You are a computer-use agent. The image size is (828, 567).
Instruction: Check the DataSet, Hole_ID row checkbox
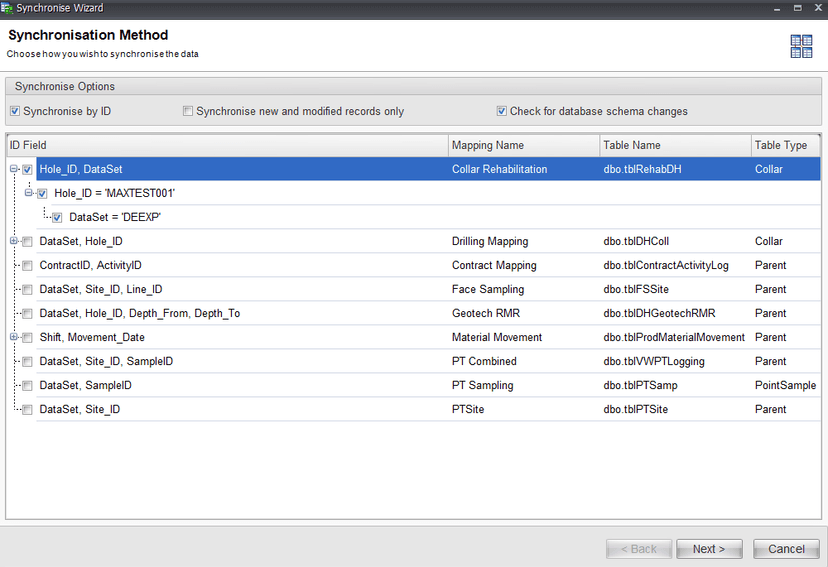(x=27, y=242)
